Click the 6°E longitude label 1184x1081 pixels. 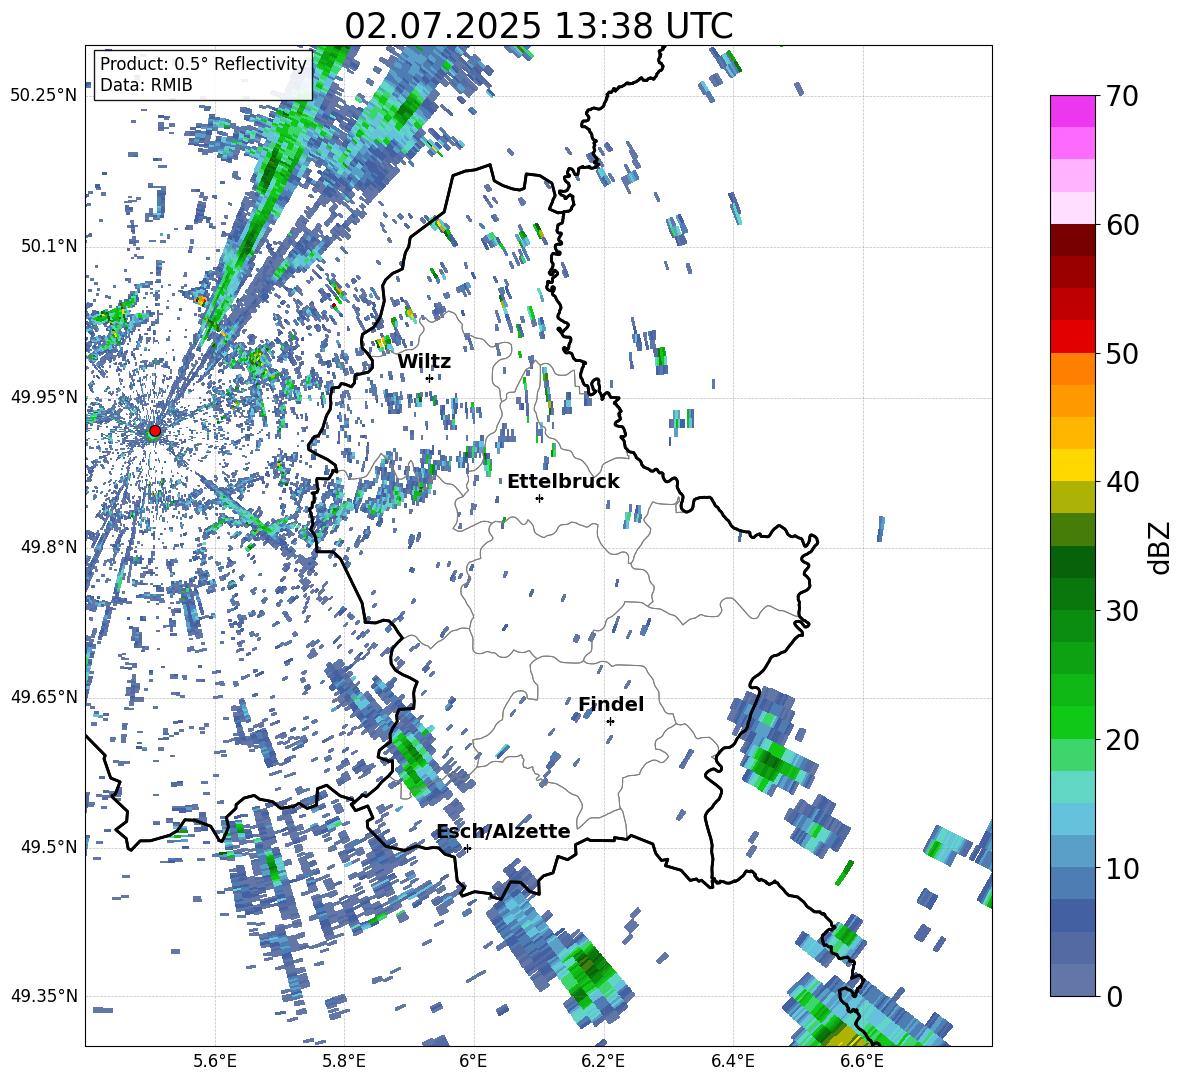(x=473, y=1061)
